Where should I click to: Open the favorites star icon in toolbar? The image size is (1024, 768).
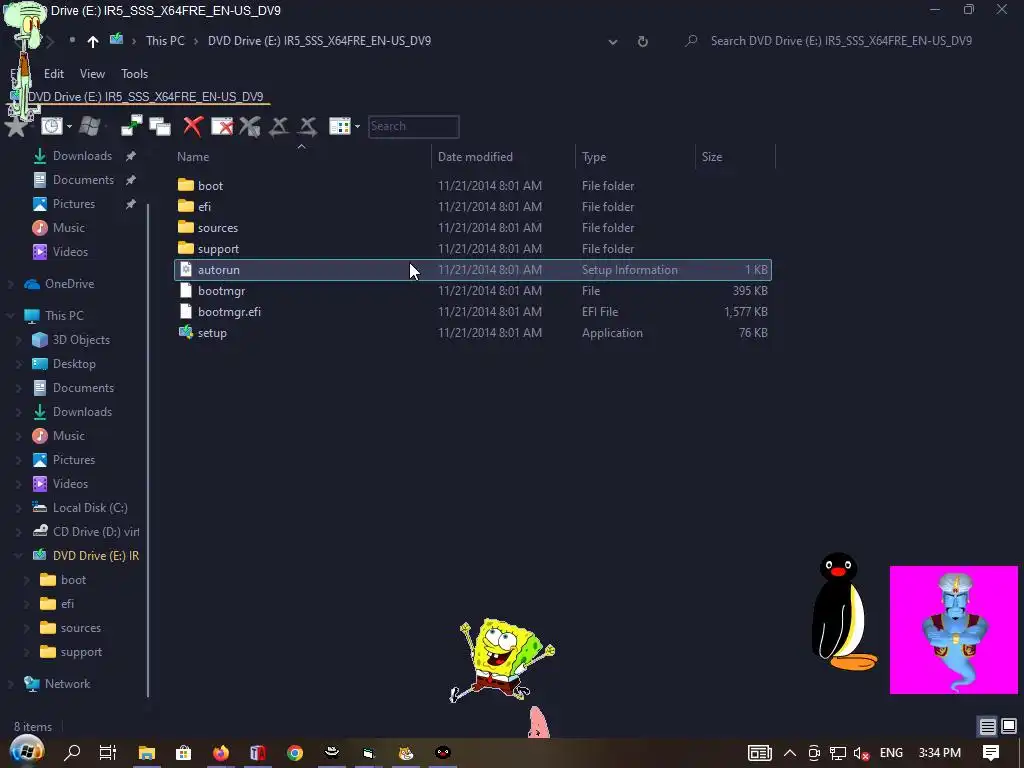pos(16,127)
